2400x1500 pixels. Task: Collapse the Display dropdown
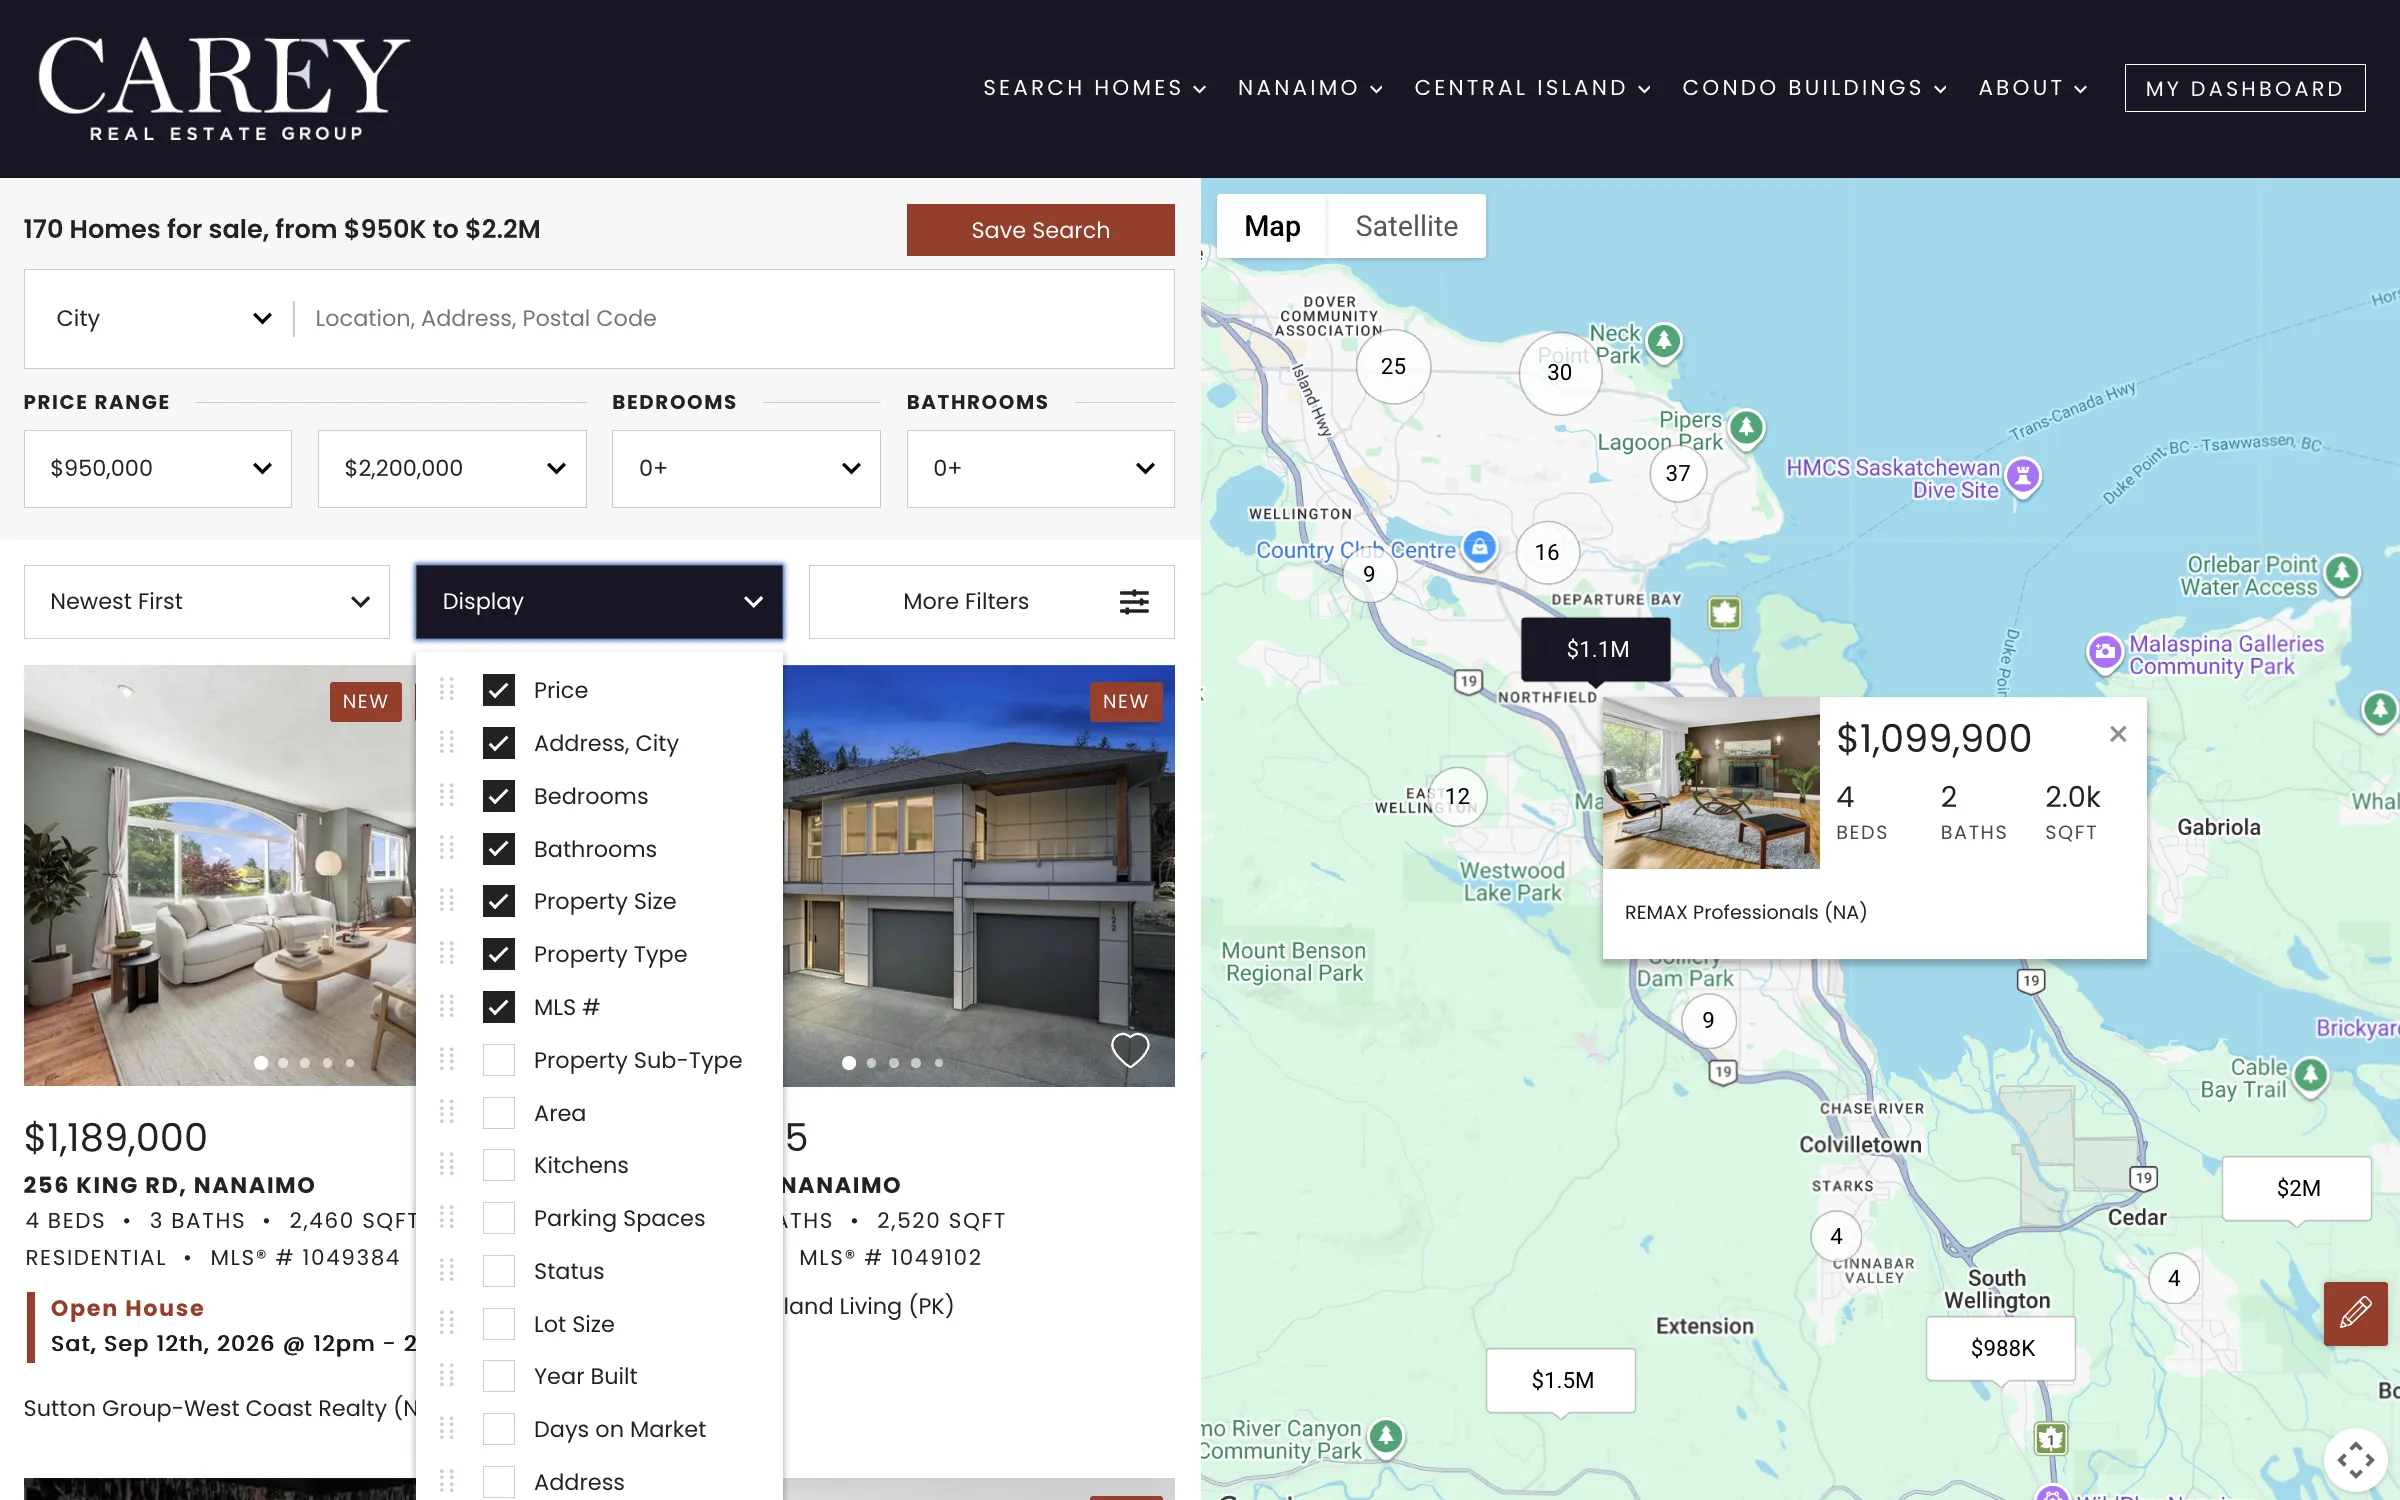click(600, 602)
